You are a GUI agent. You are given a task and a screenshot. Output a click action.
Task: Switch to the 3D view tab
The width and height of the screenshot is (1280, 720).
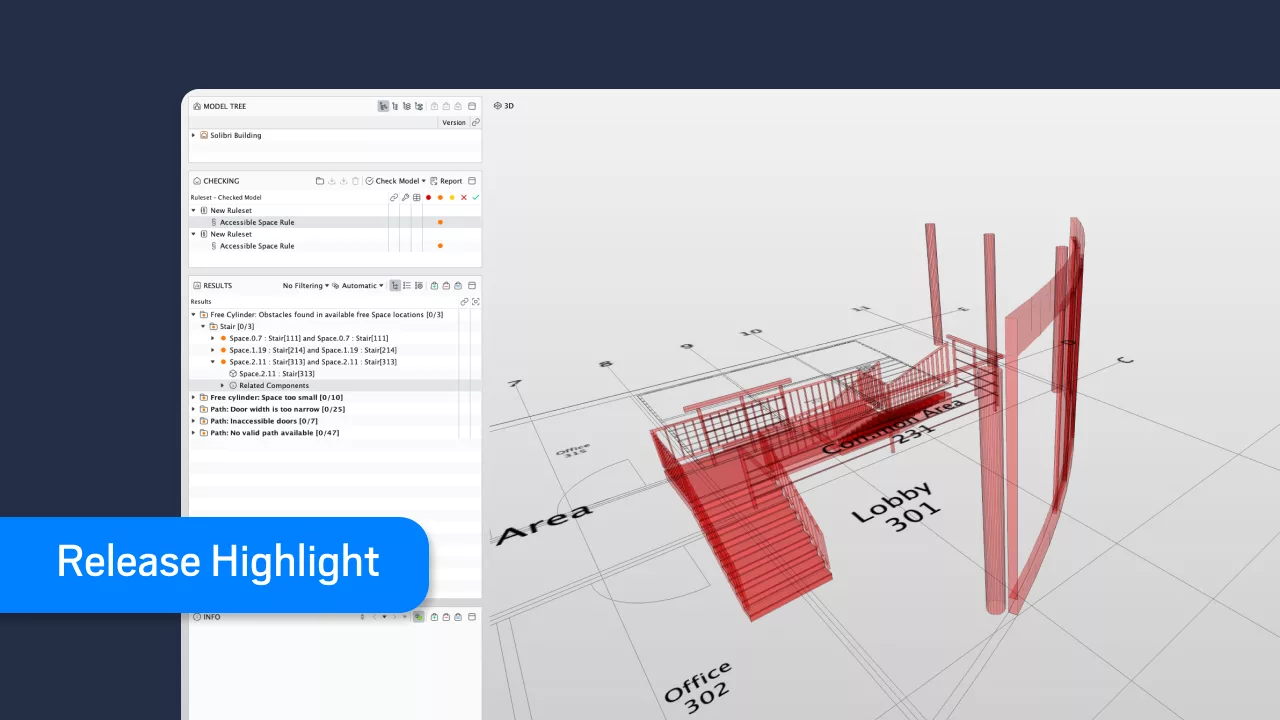point(504,106)
